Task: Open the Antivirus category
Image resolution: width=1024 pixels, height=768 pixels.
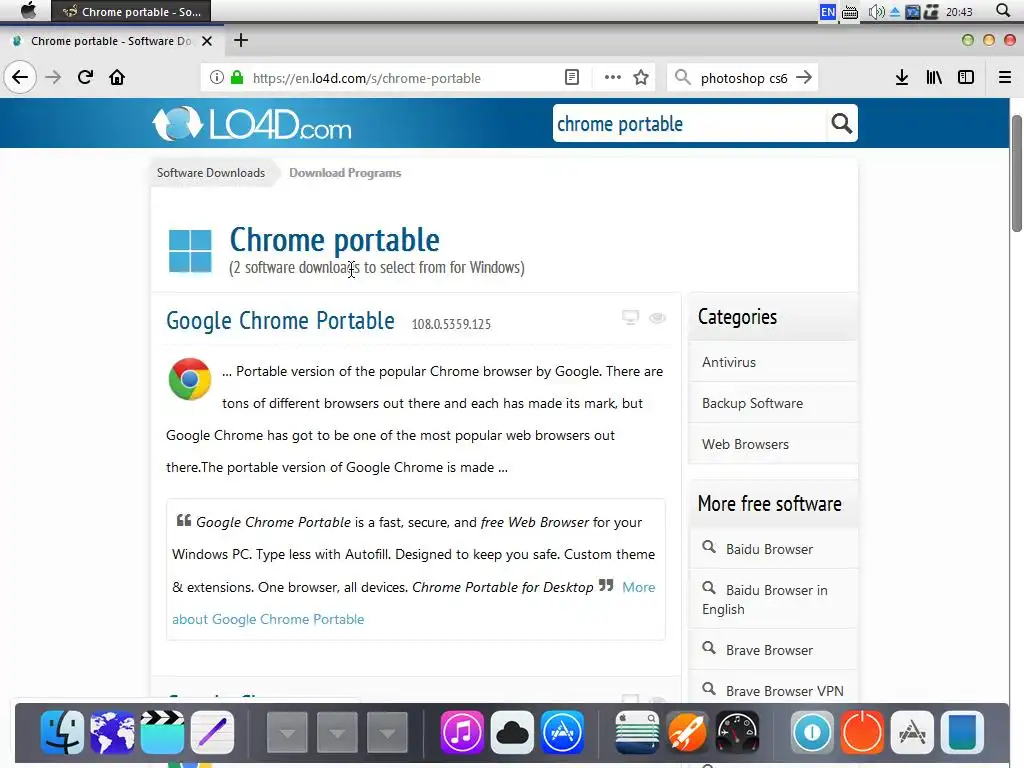Action: pos(729,362)
